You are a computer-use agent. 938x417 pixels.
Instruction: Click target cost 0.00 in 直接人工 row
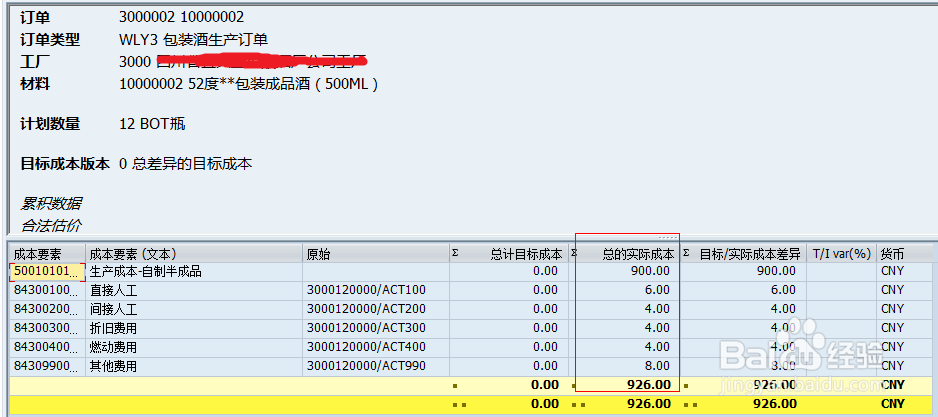[x=545, y=290]
